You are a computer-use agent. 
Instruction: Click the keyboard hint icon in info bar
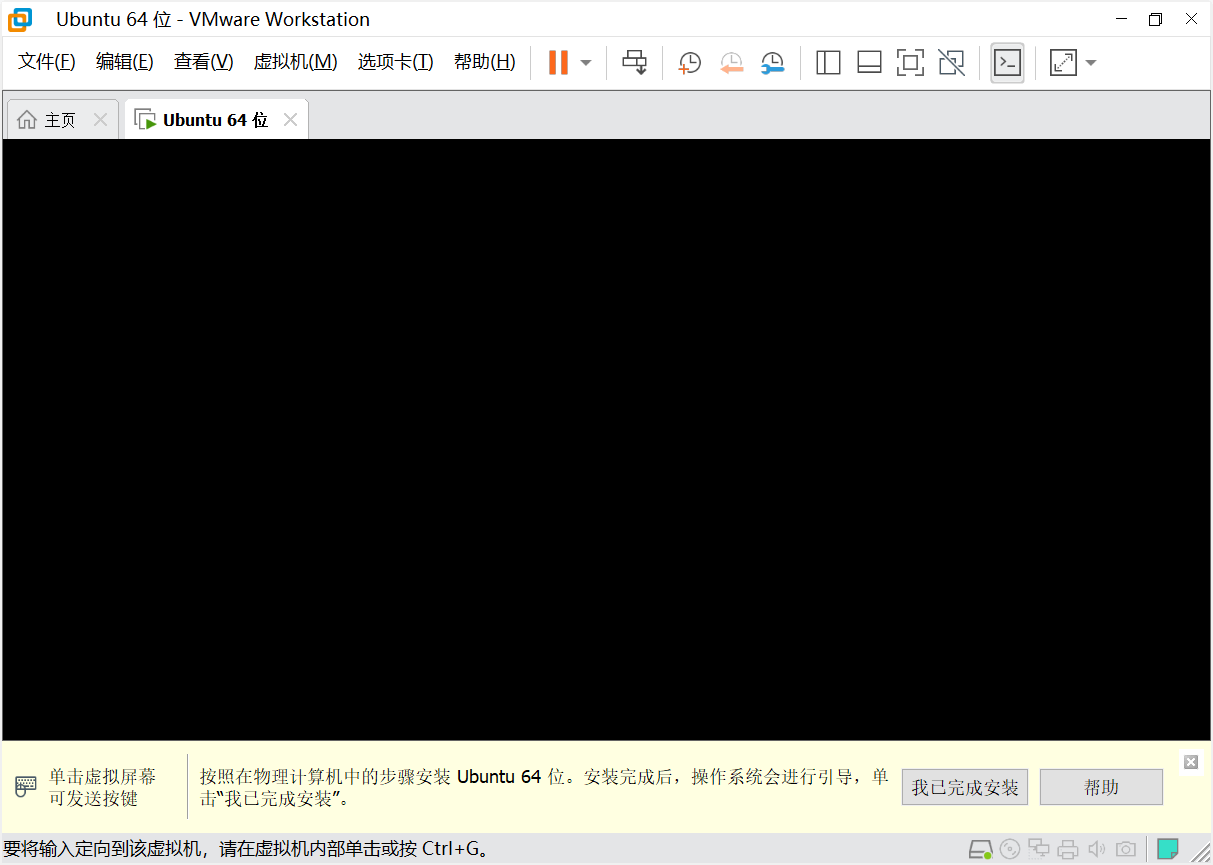coord(25,786)
